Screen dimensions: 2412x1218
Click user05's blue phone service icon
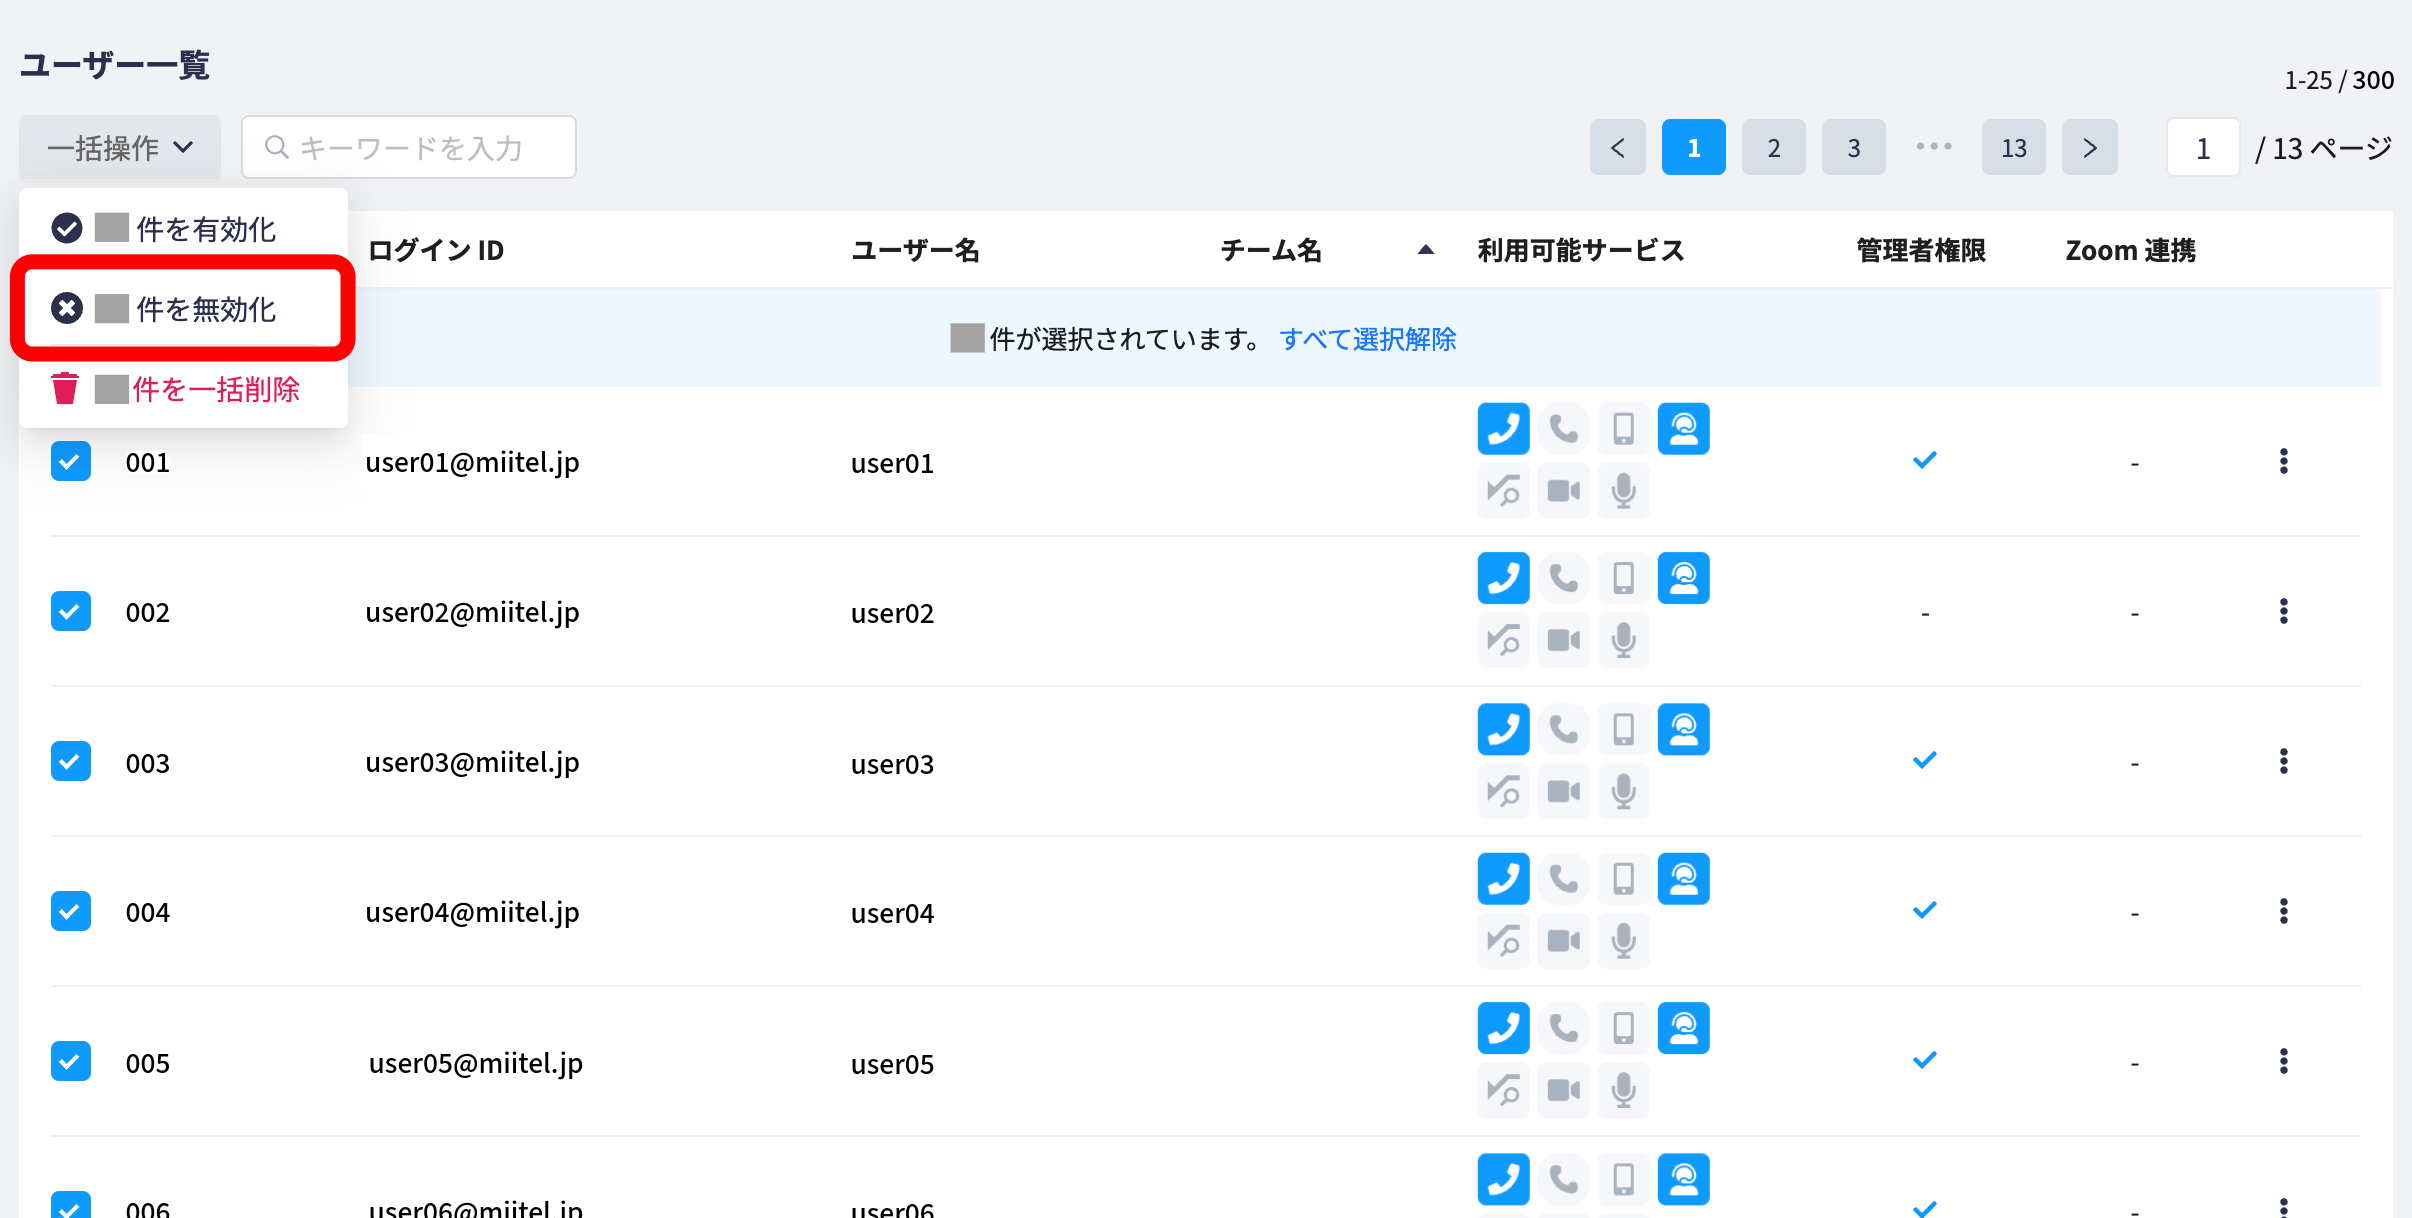pyautogui.click(x=1503, y=1028)
